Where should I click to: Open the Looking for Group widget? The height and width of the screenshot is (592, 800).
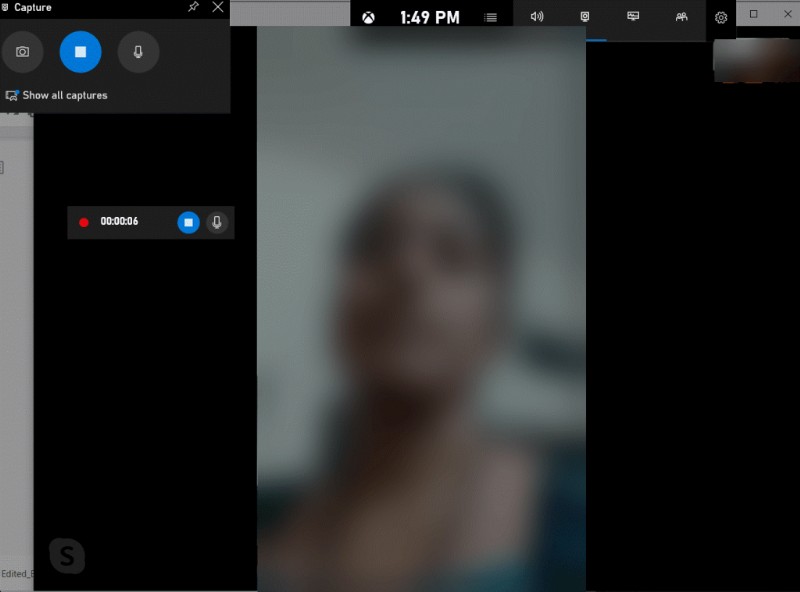point(681,16)
